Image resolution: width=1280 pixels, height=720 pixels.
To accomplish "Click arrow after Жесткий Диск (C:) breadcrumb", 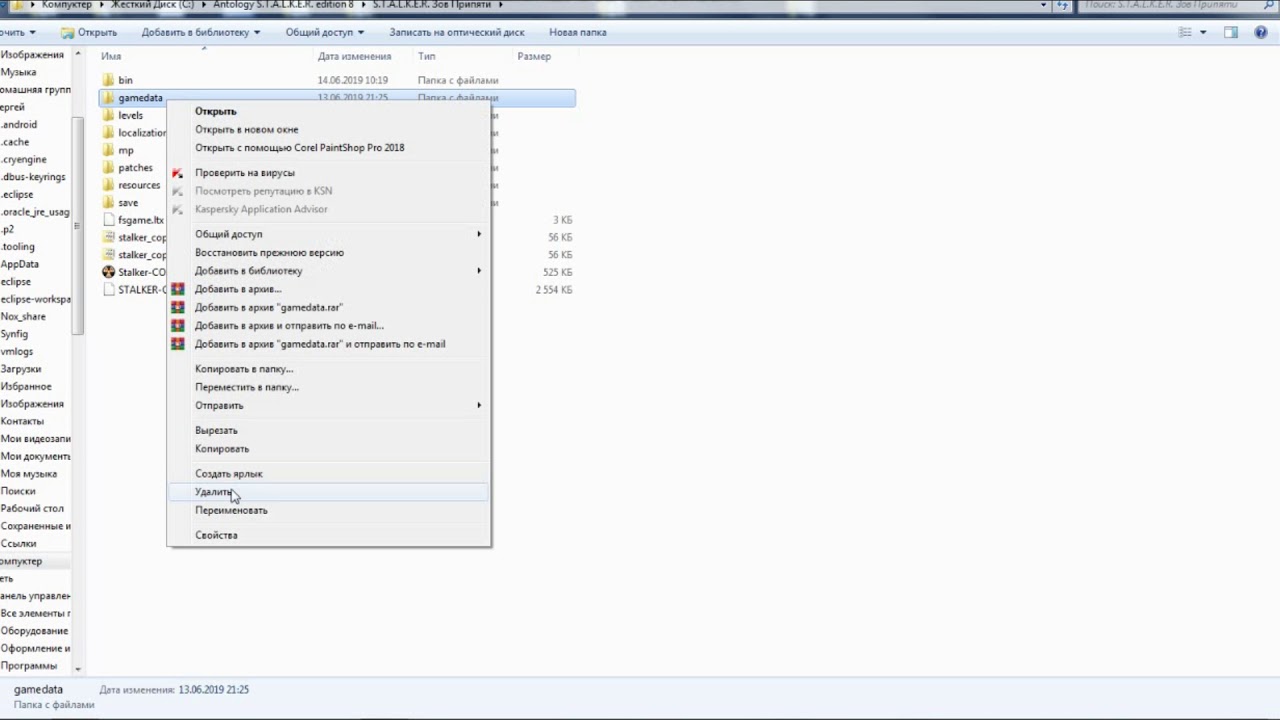I will tap(204, 5).
